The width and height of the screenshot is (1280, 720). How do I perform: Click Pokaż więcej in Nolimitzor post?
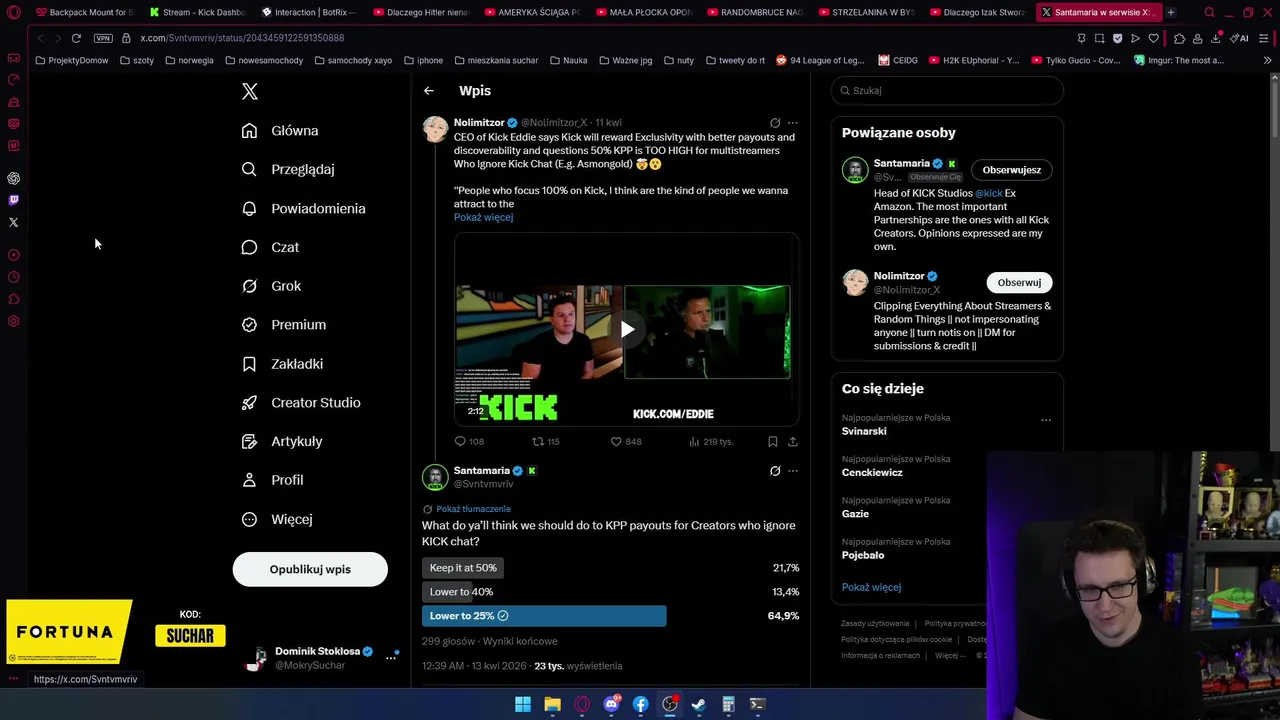click(x=483, y=217)
